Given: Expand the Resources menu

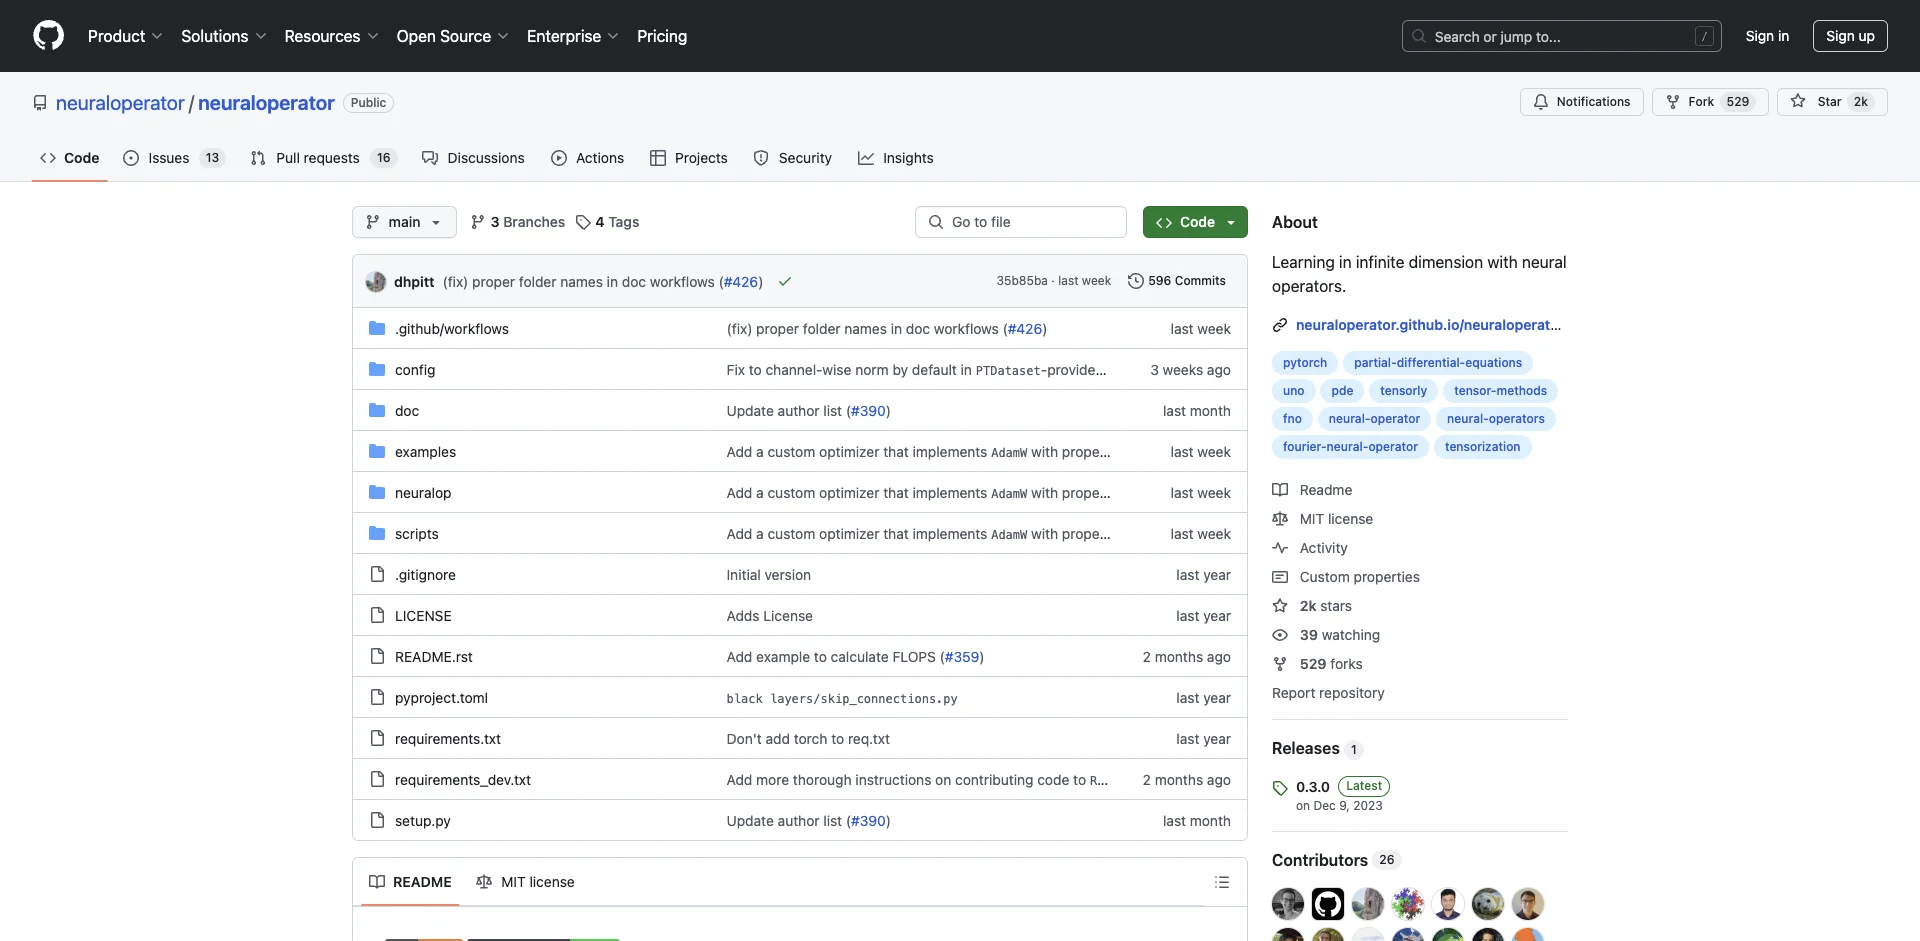Looking at the screenshot, I should coord(331,36).
